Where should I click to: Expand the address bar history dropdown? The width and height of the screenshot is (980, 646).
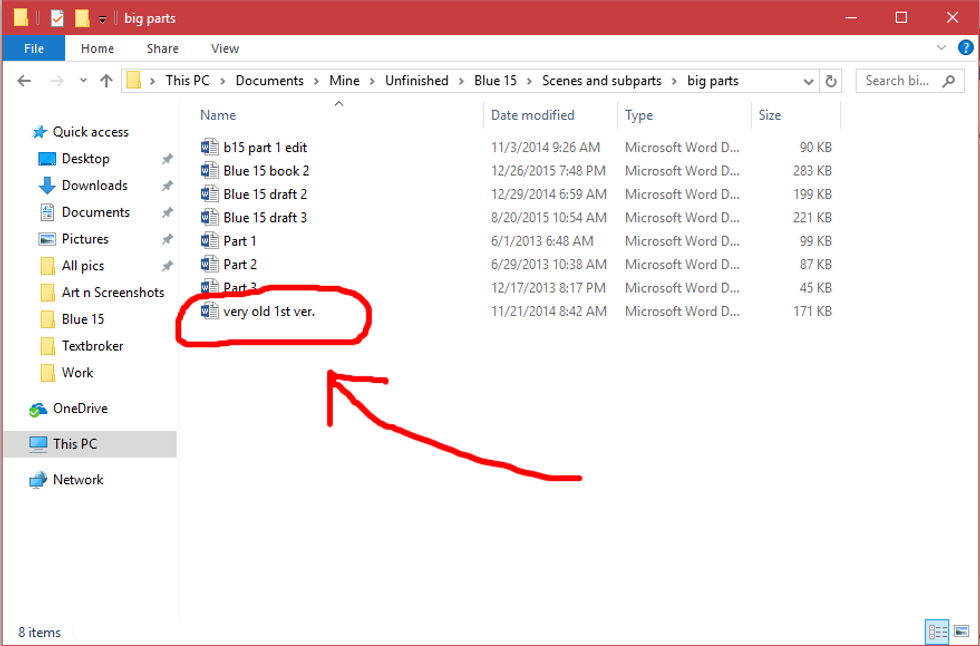tap(808, 81)
